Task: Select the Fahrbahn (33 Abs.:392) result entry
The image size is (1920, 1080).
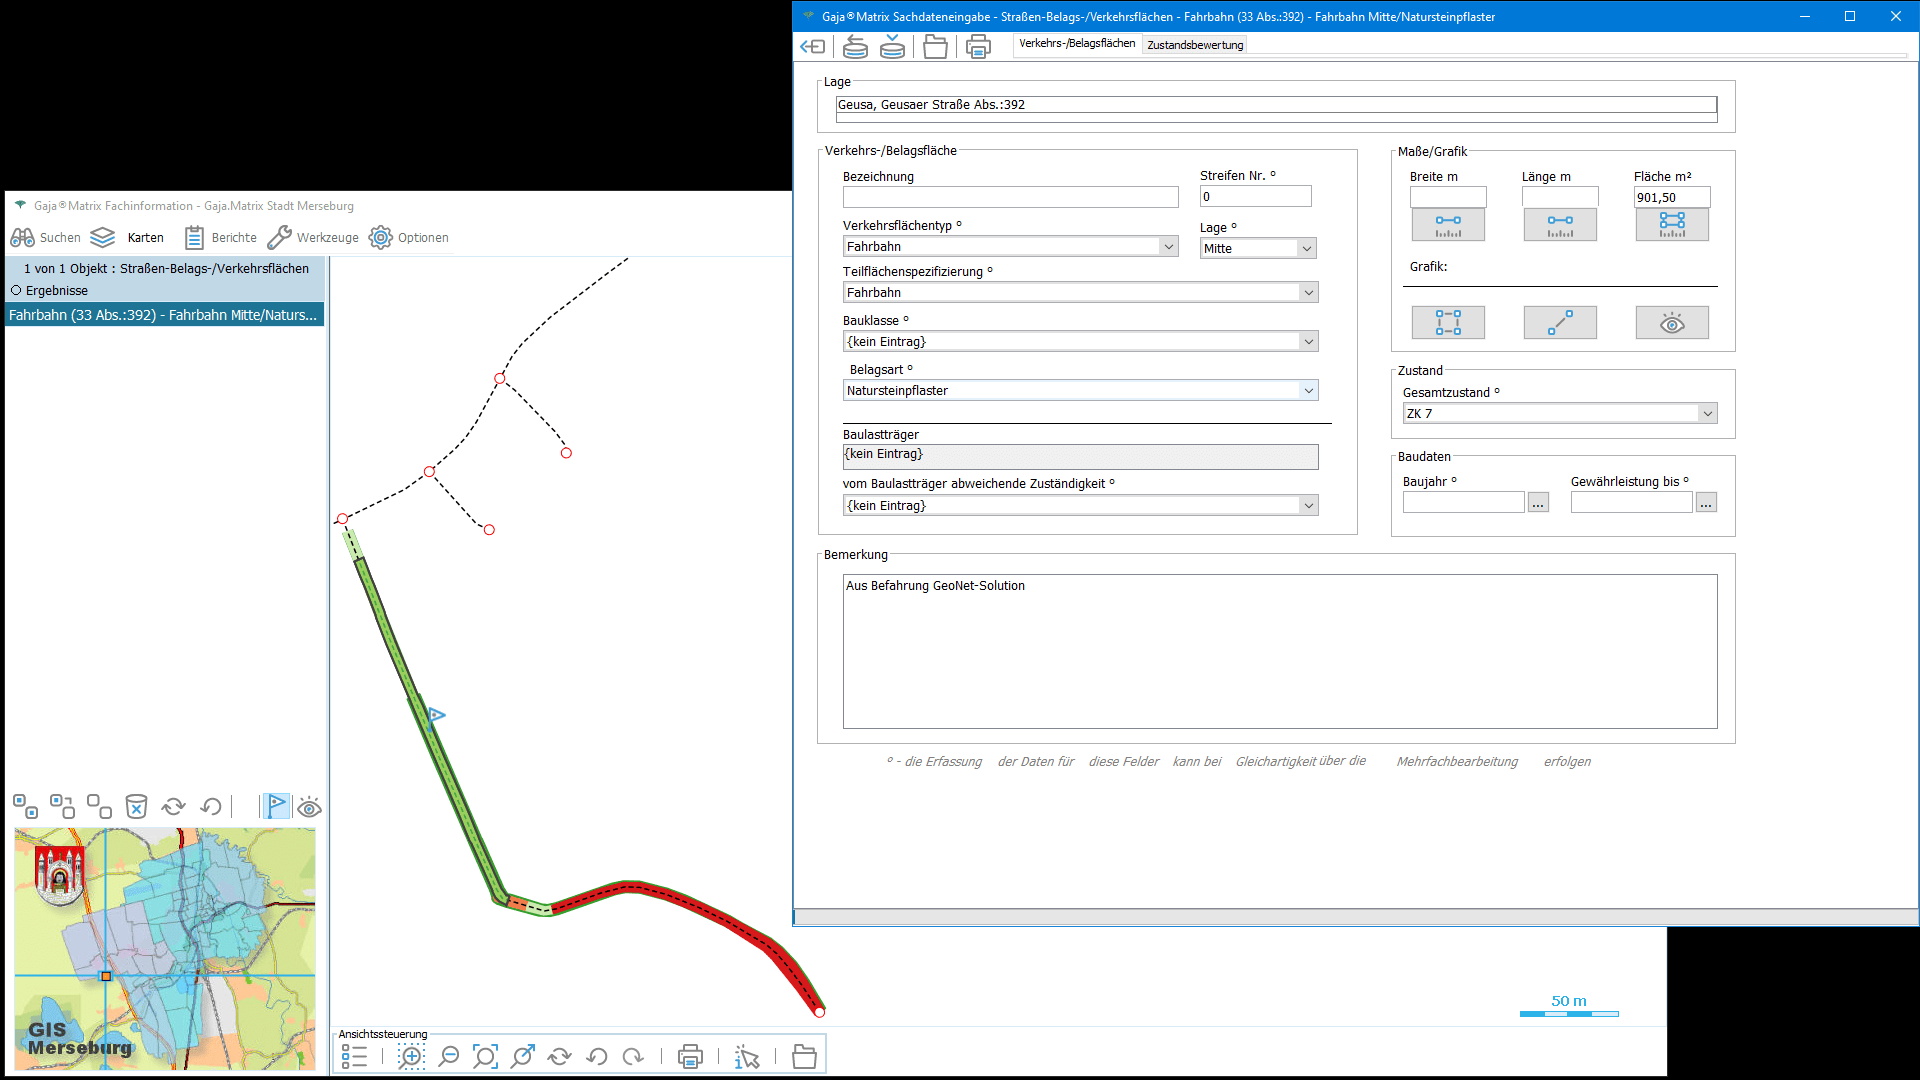Action: [163, 314]
